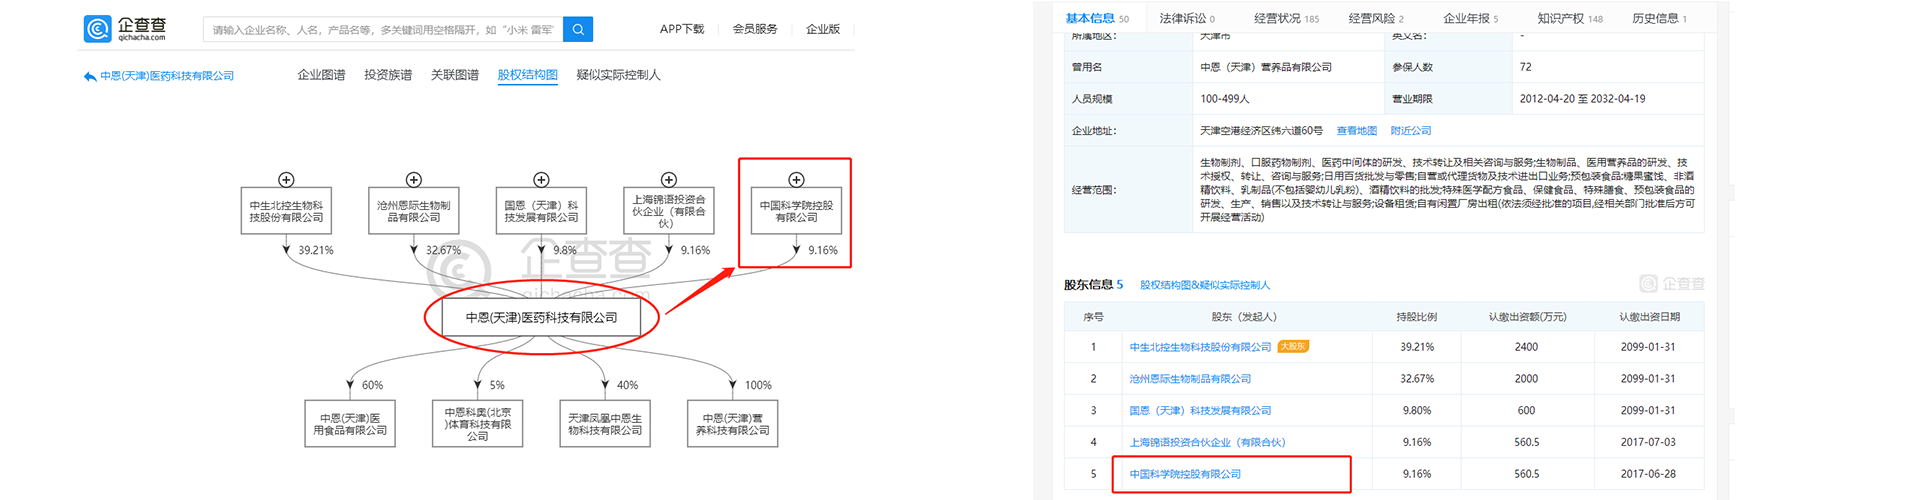Open the APP下载 link
Screen dimensions: 1920x500
(682, 29)
